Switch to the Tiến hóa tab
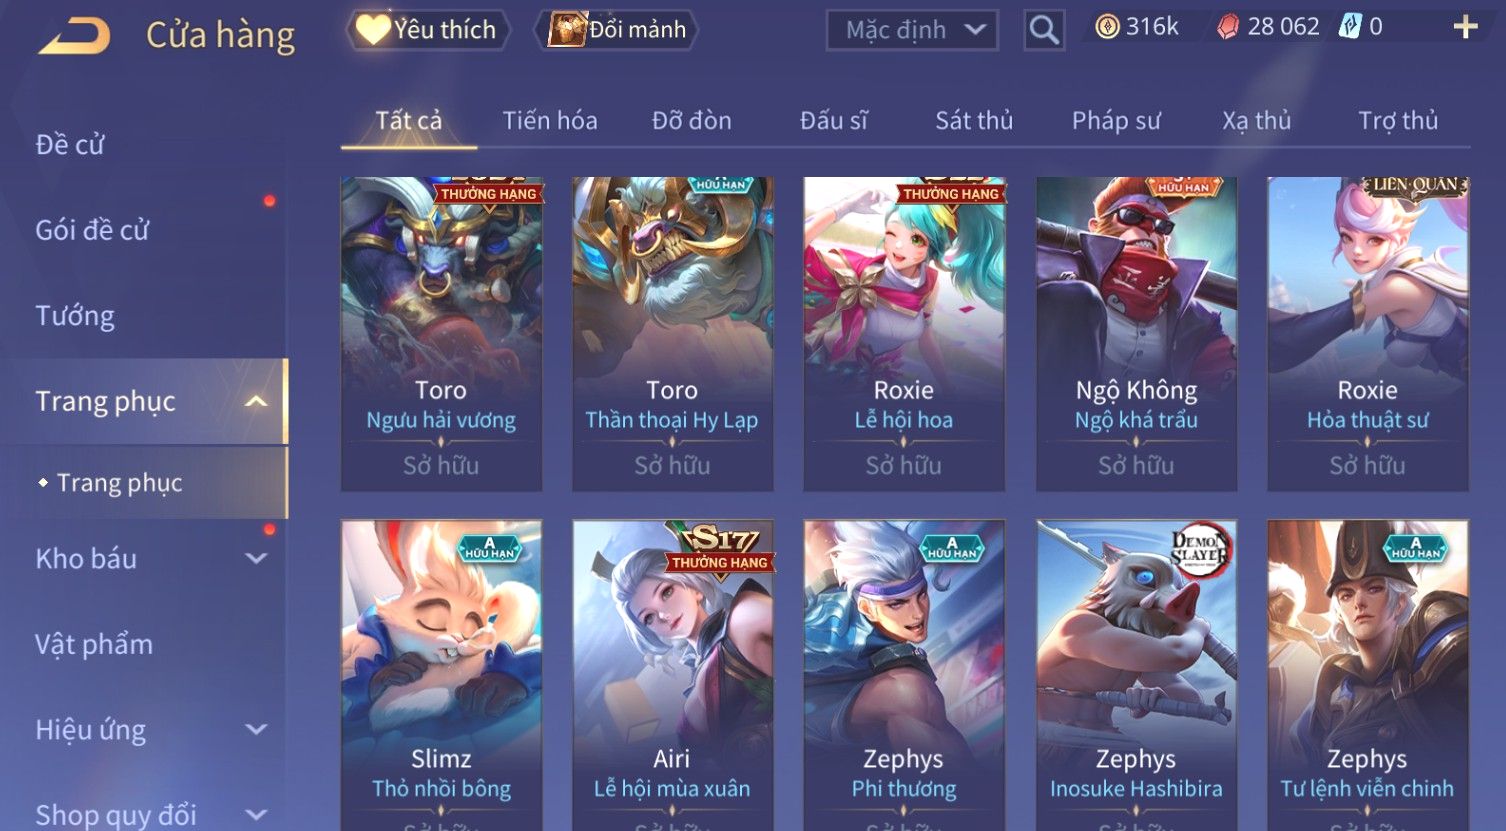Viewport: 1506px width, 831px height. coord(550,121)
